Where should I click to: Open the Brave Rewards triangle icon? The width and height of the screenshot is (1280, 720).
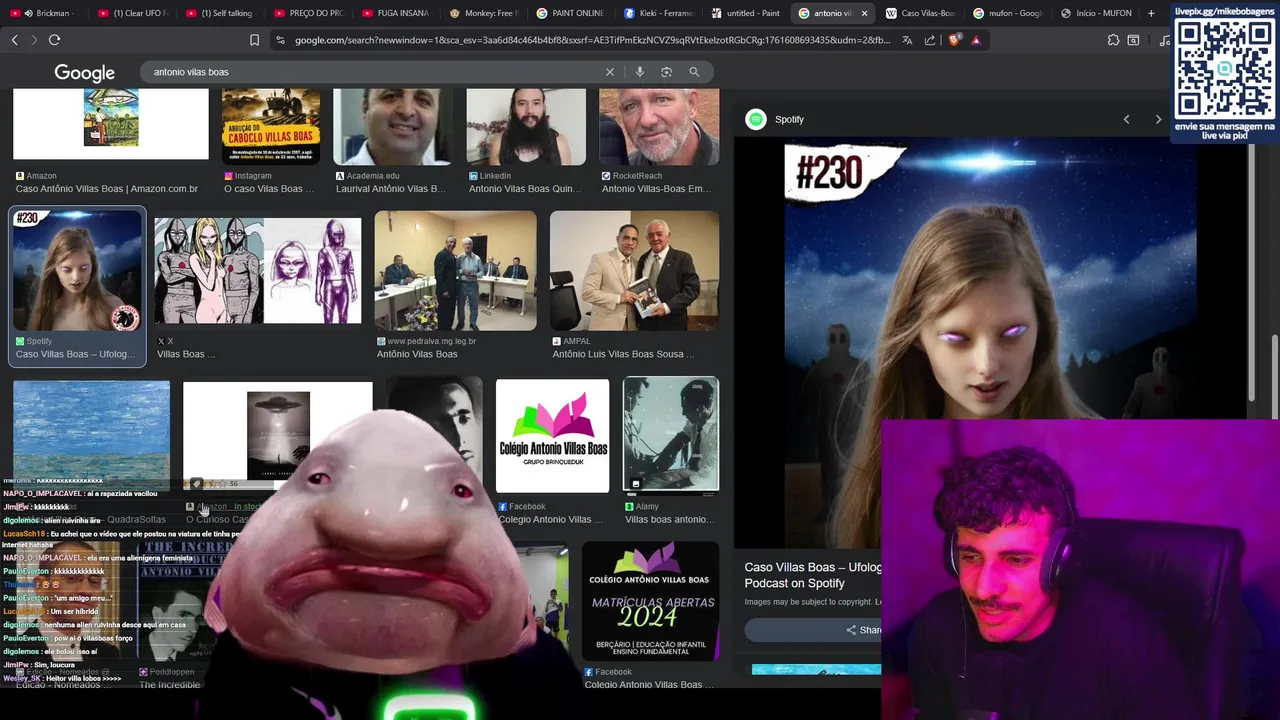(x=976, y=40)
